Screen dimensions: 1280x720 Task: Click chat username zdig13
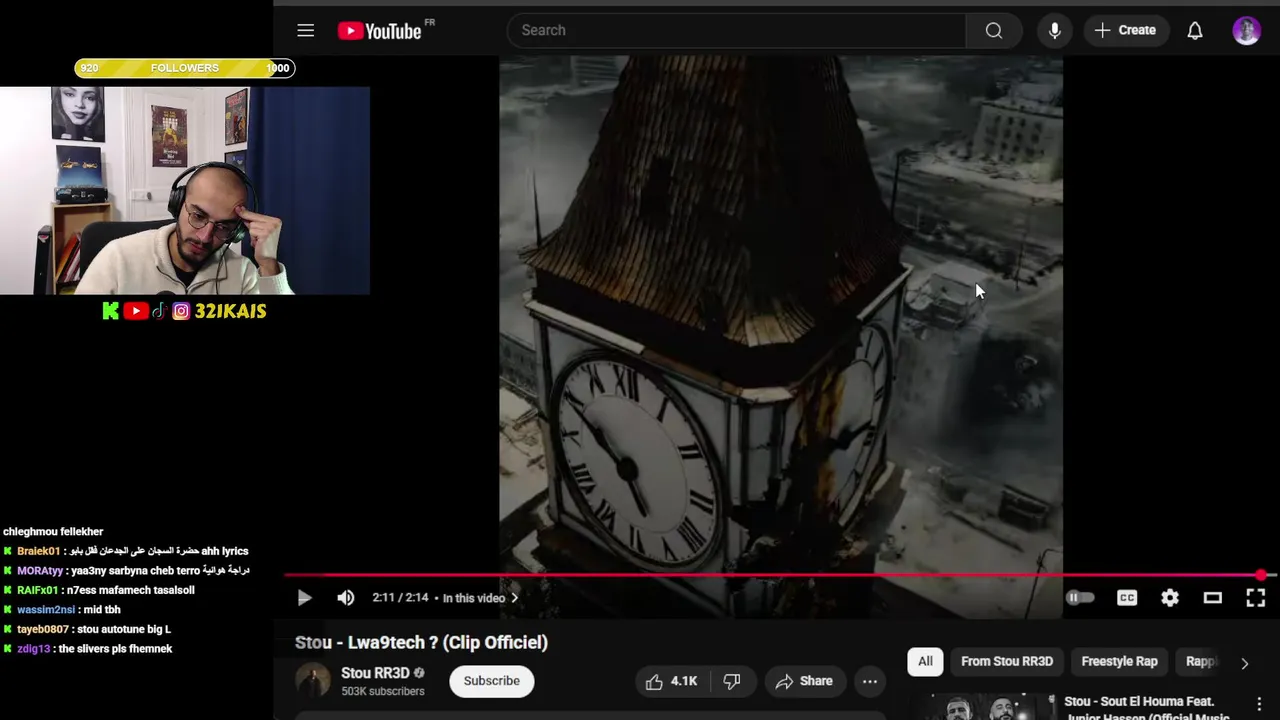(33, 649)
